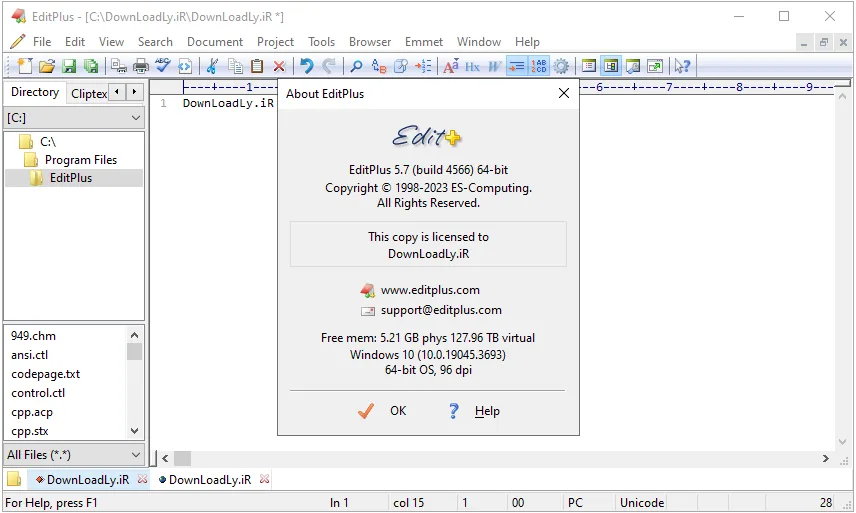Switch to the Cliptext side panel tab
Image resolution: width=856 pixels, height=513 pixels.
88,94
